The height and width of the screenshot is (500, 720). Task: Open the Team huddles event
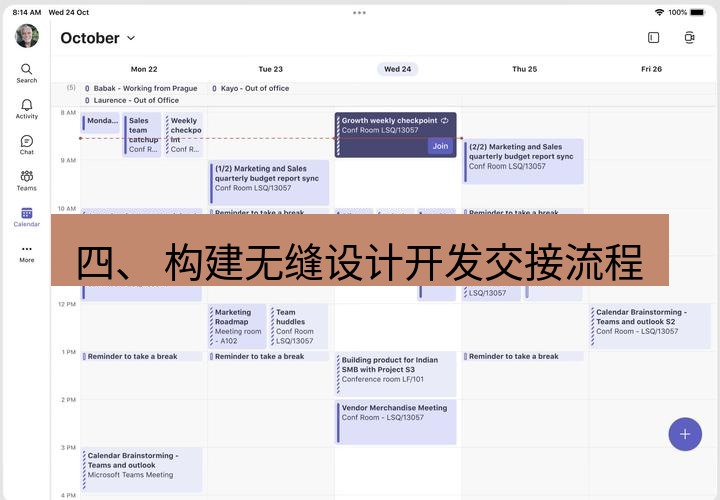tap(299, 326)
